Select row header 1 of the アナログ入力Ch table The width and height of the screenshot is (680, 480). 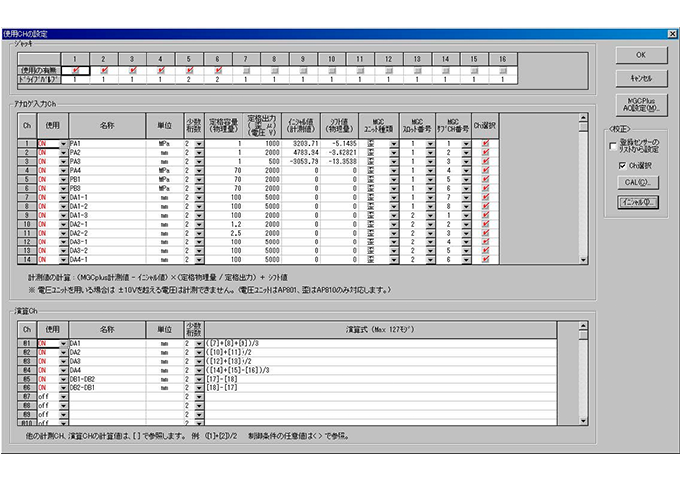click(27, 144)
